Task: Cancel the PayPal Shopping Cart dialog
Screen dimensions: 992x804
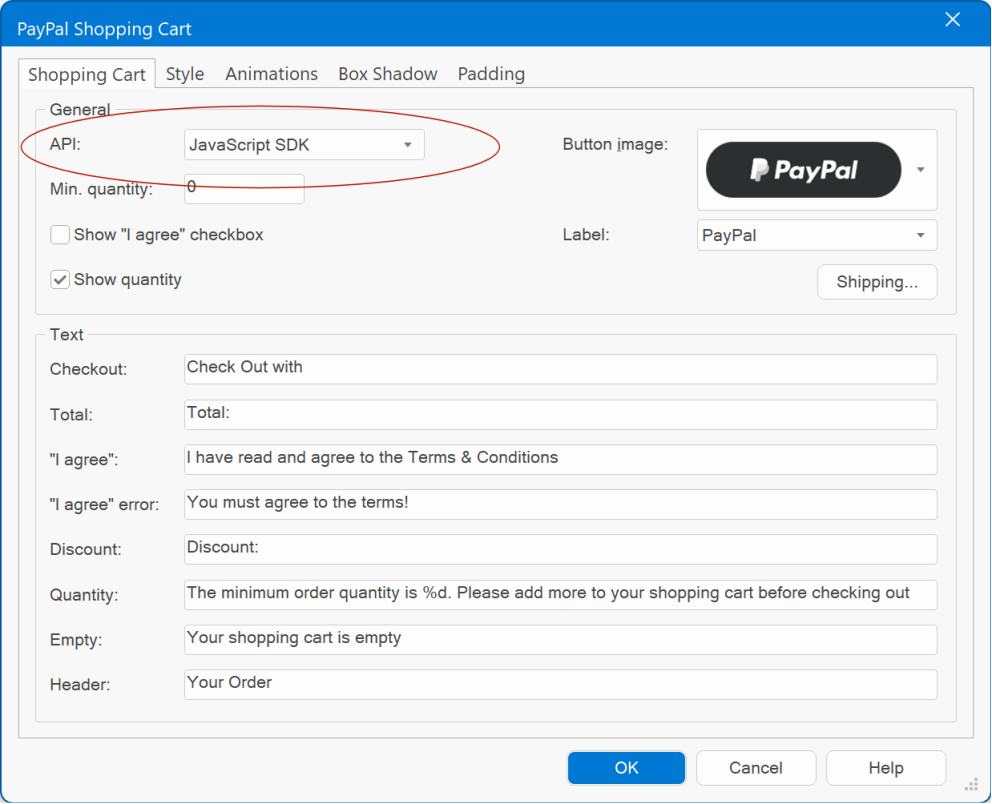Action: click(x=756, y=768)
